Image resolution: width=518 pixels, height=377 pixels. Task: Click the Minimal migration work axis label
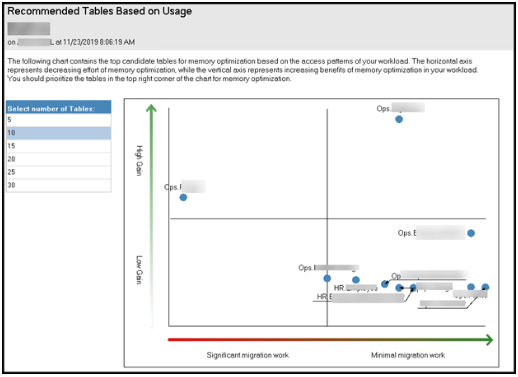[408, 355]
